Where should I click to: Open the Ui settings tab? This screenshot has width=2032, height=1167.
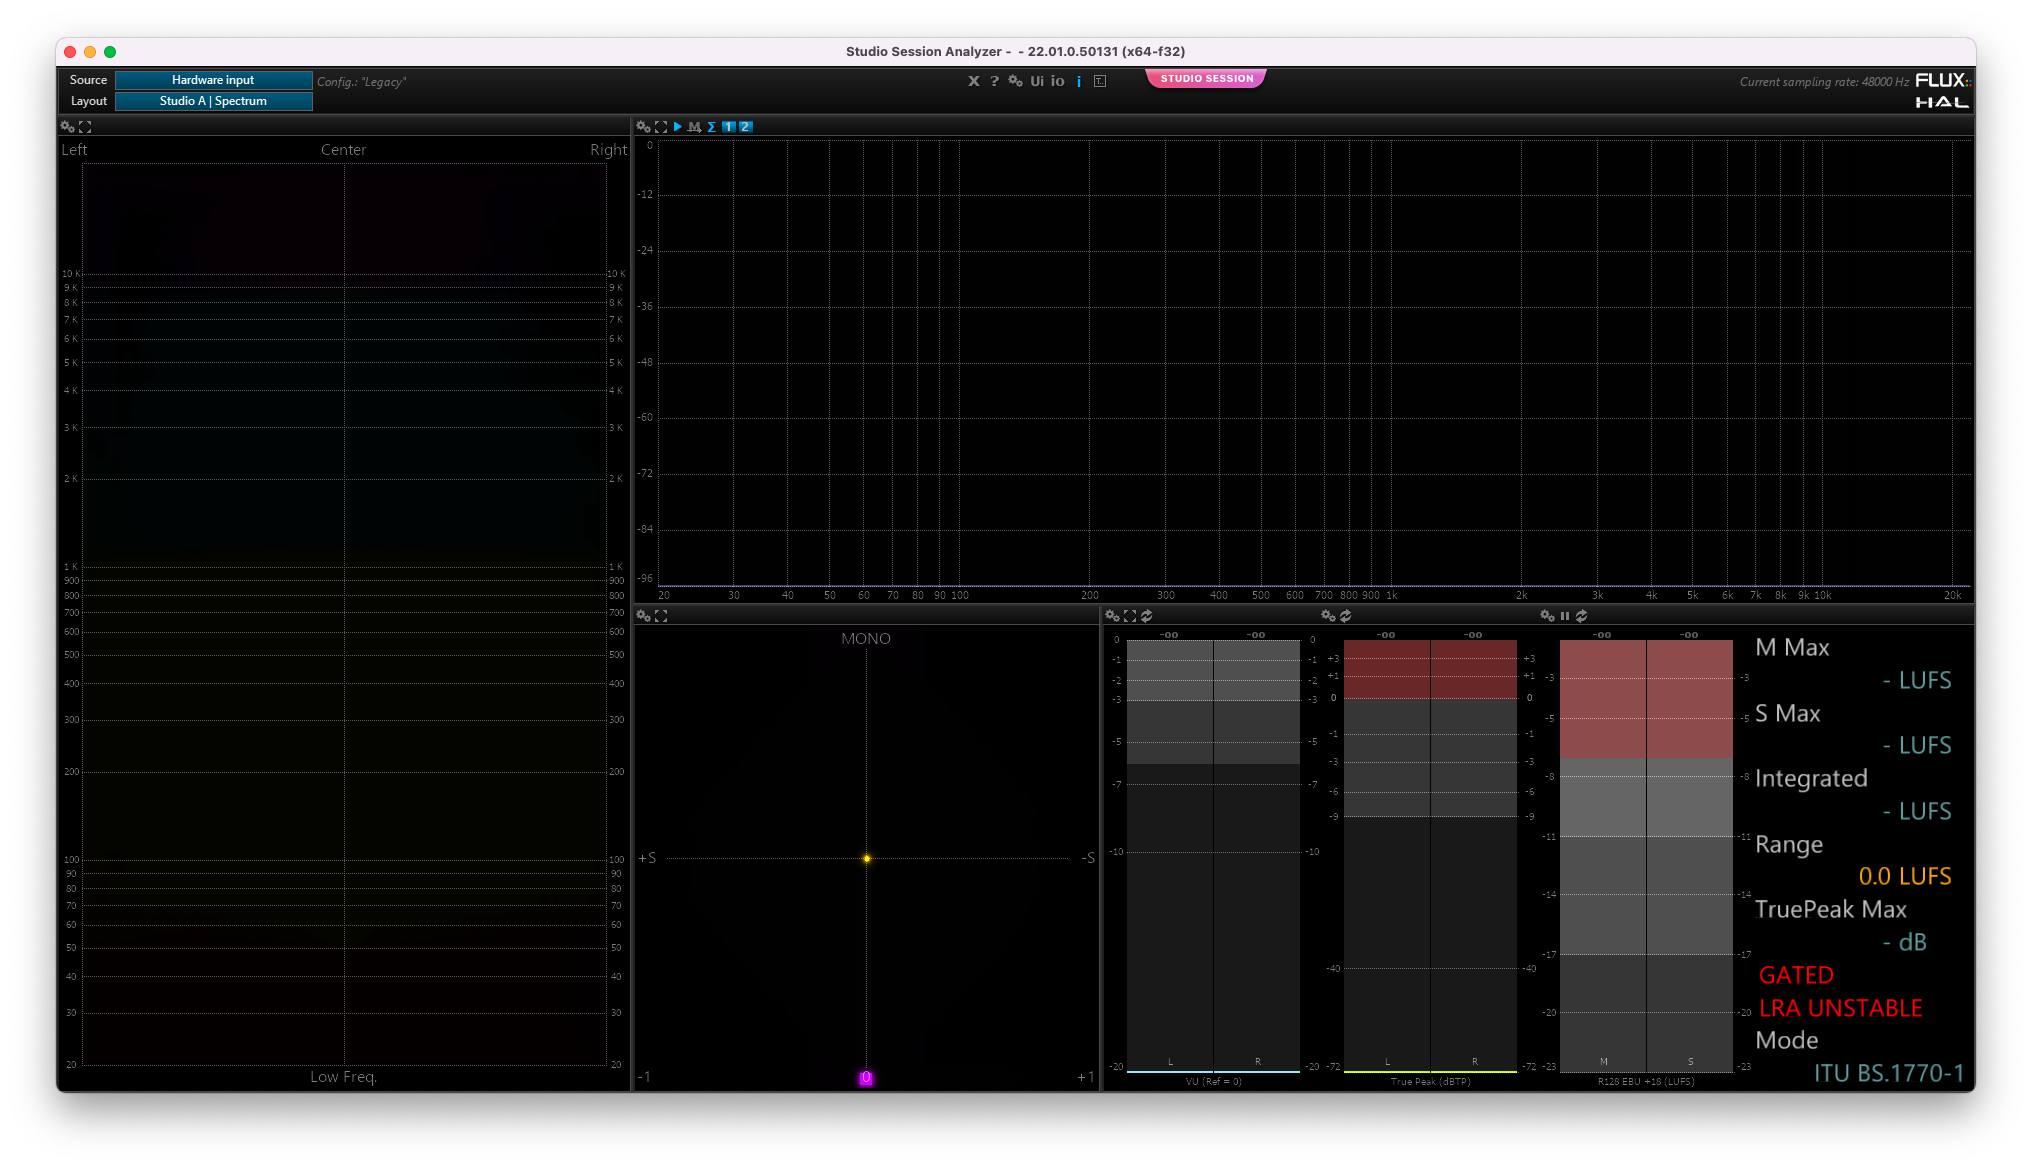pos(1037,81)
